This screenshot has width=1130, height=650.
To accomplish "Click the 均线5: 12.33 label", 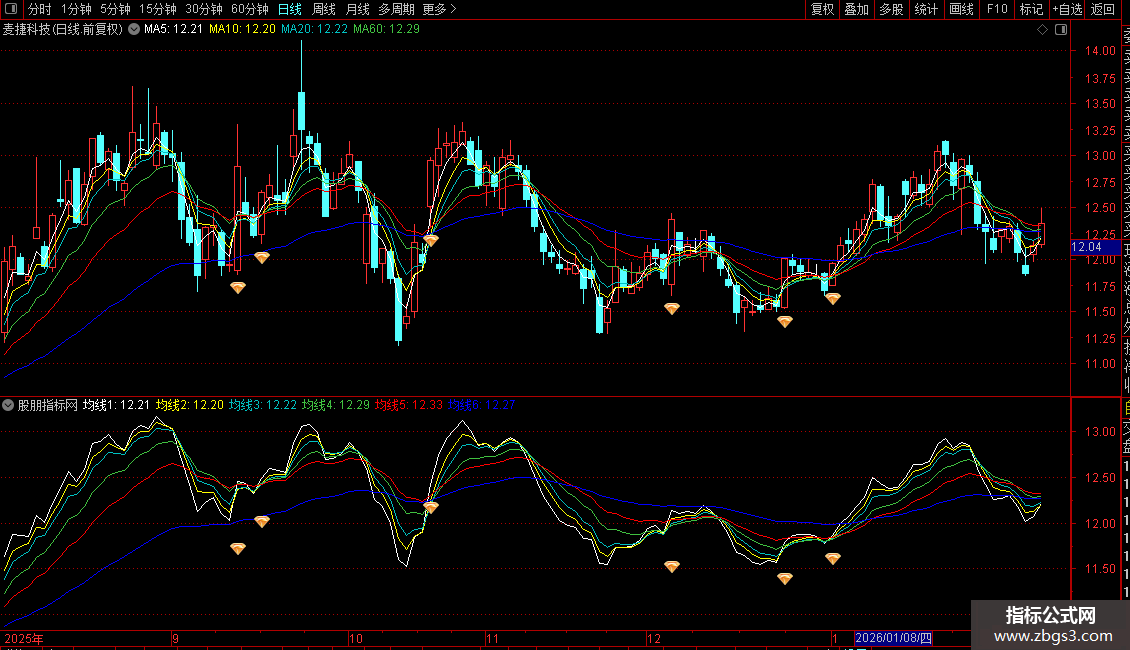I will pos(409,405).
